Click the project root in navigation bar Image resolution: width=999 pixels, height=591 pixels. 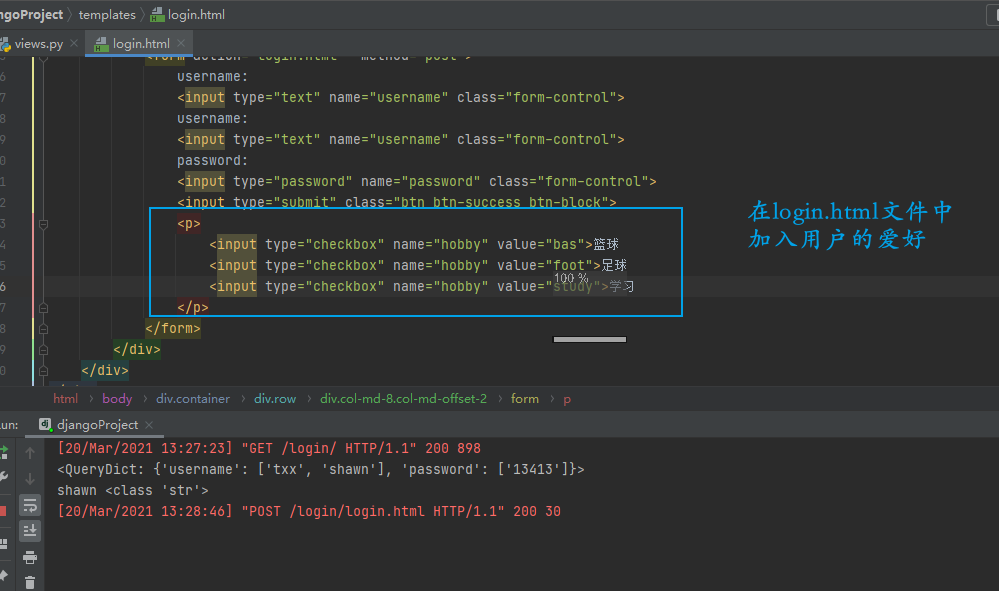click(31, 15)
